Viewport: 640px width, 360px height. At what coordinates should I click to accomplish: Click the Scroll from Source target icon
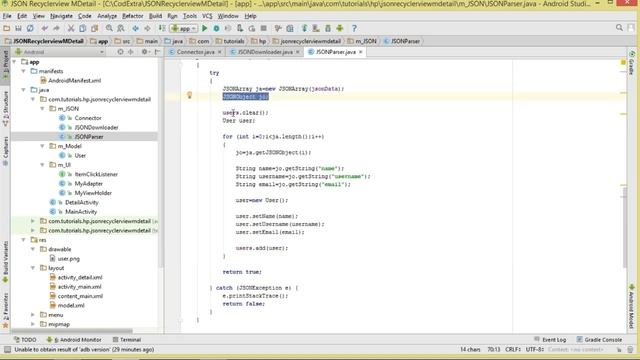coord(120,52)
